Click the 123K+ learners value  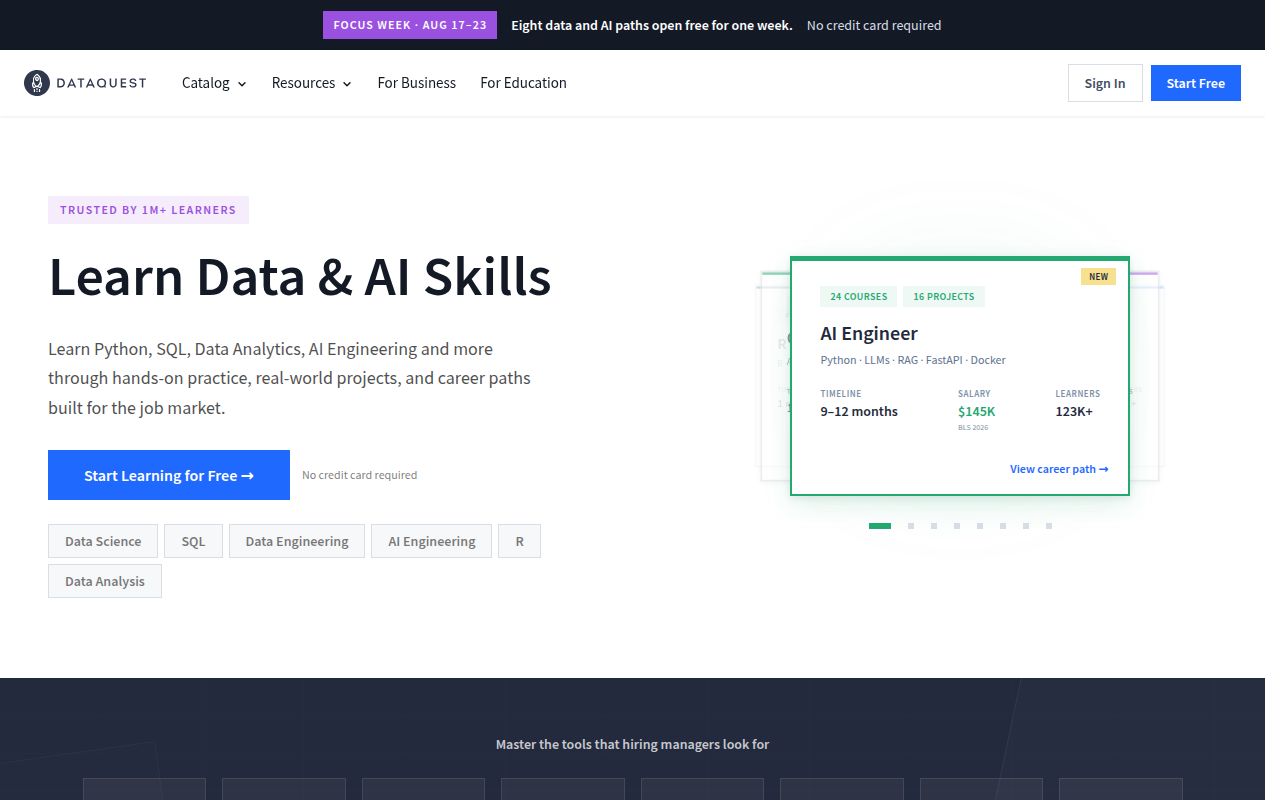[x=1074, y=411]
